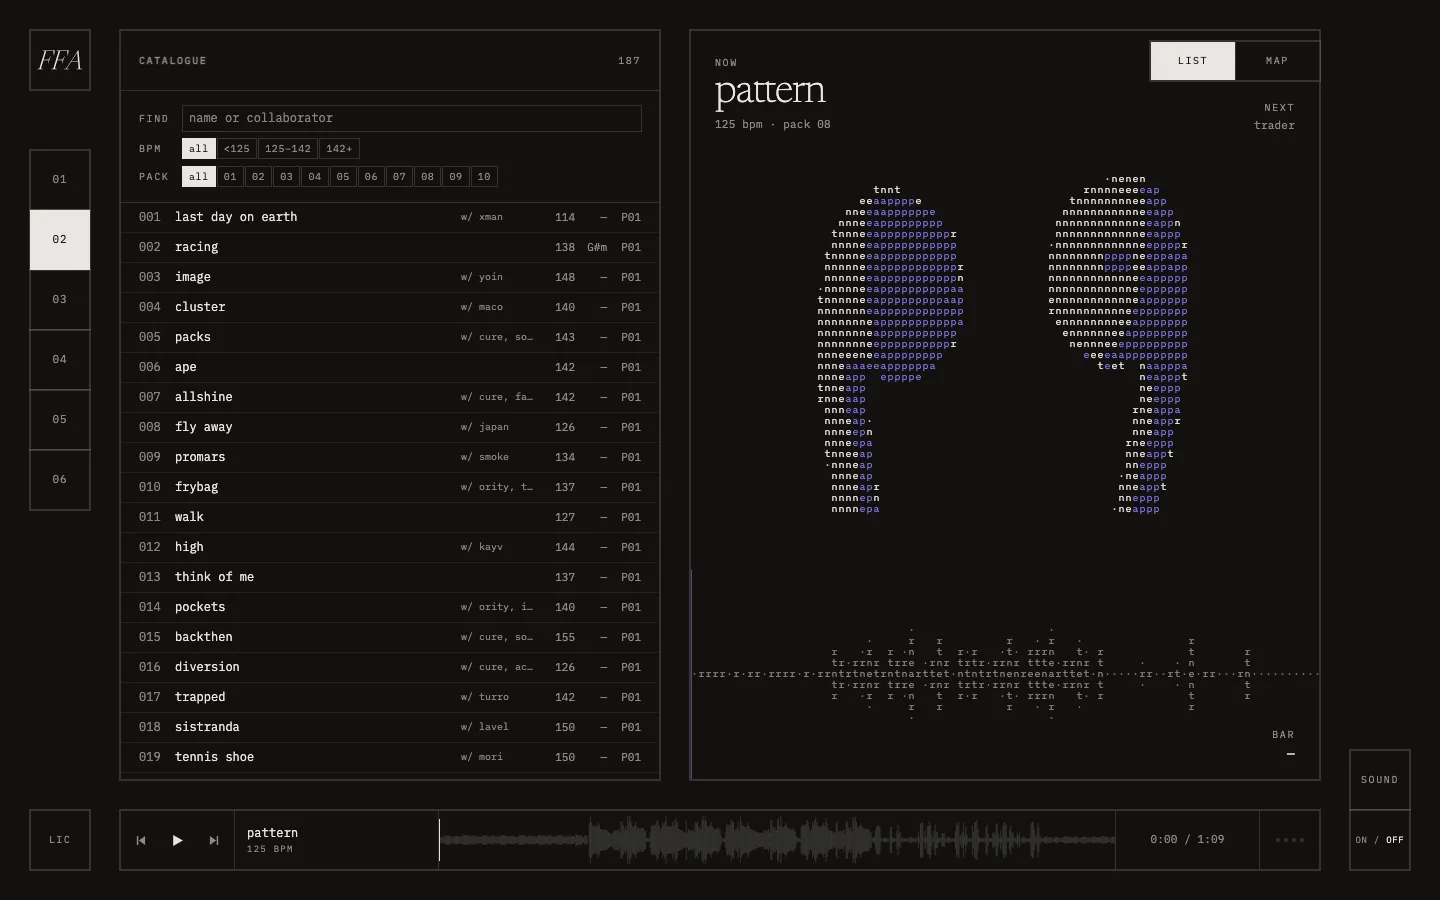
Task: Select track 'diversion'
Action: 390,667
